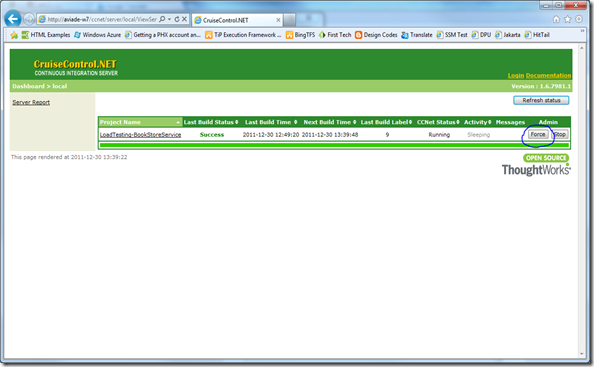The height and width of the screenshot is (367, 594).
Task: Open Getting a PHX account bookmark
Action: coord(163,35)
